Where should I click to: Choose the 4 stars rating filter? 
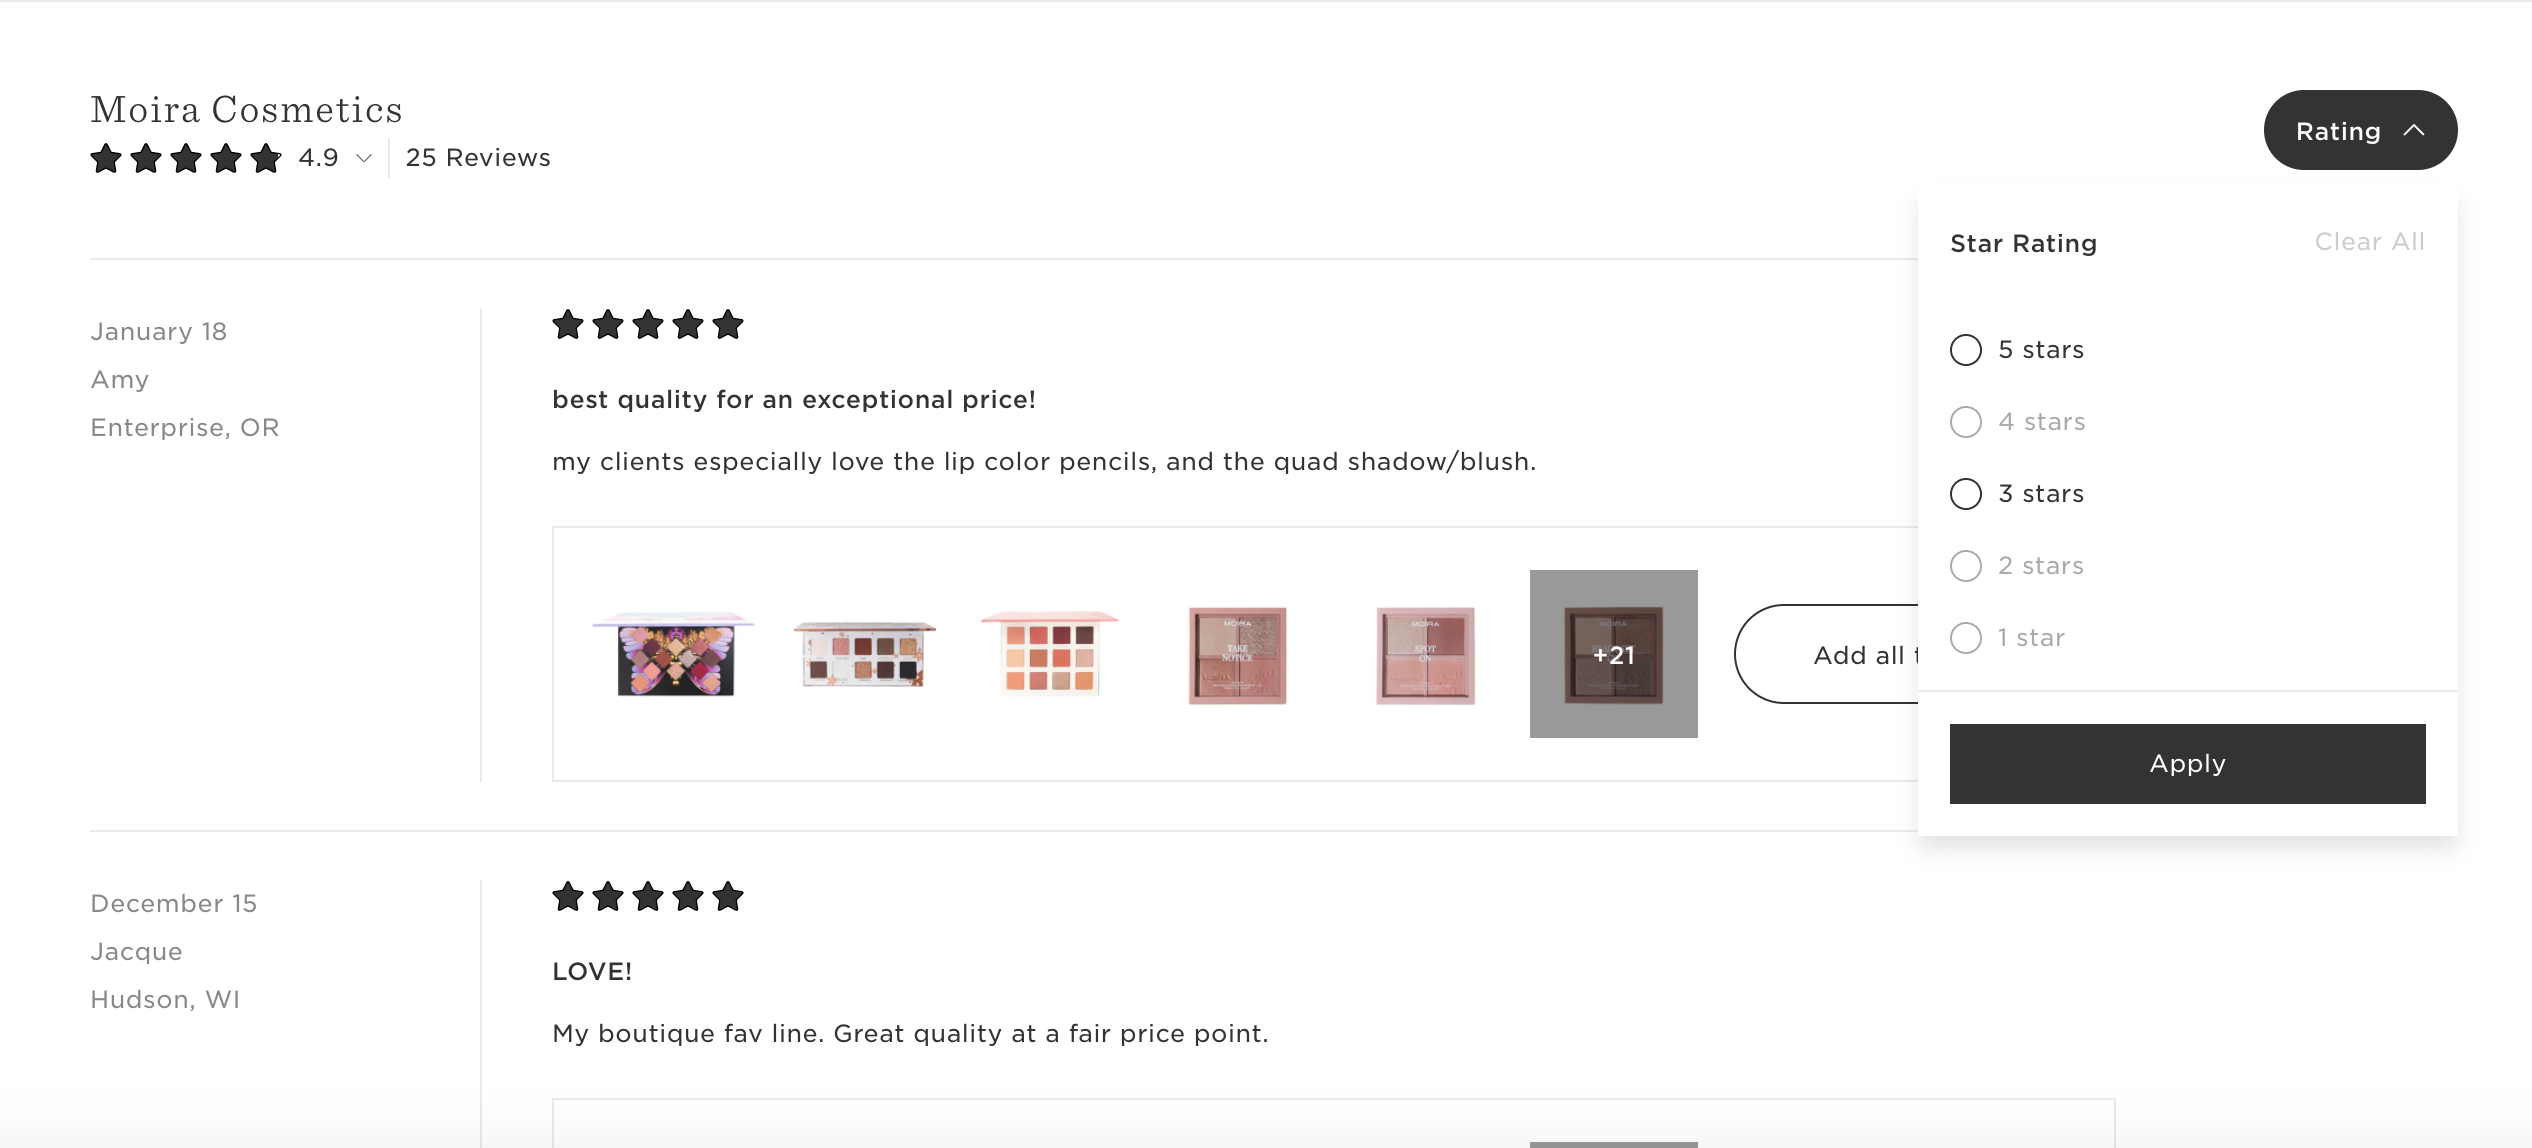point(1966,422)
